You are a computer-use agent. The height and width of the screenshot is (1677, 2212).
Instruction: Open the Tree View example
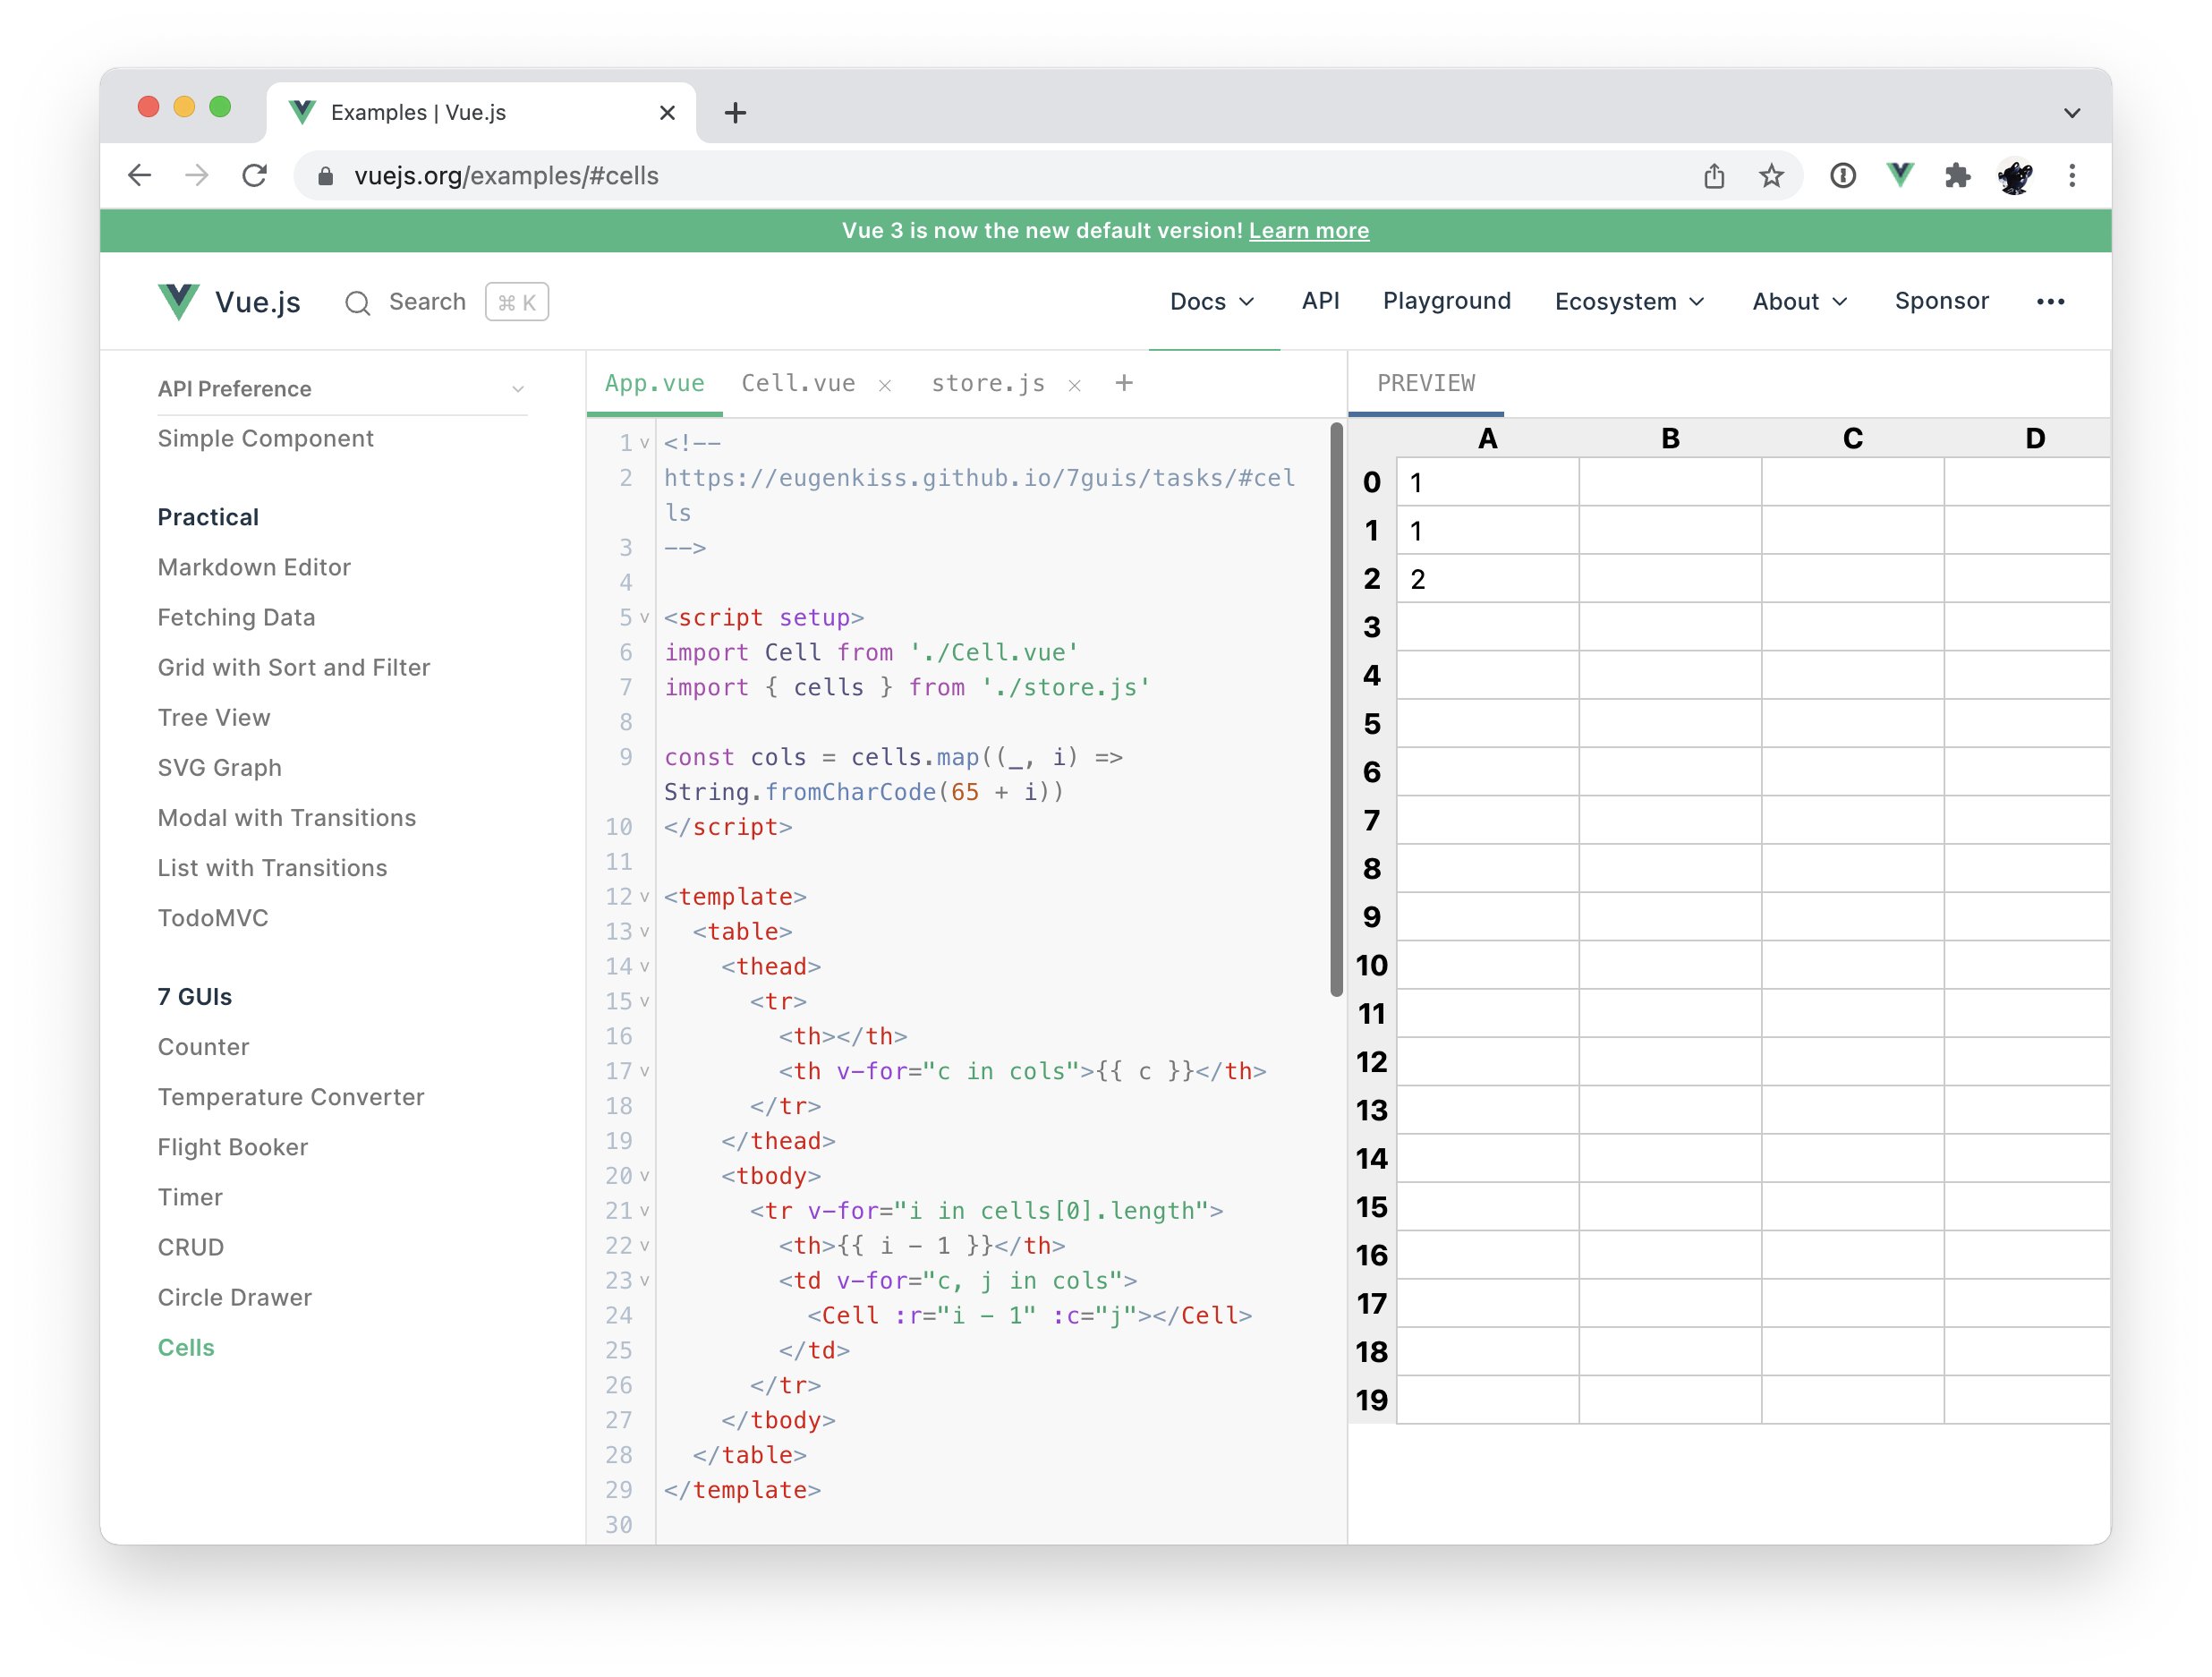click(214, 718)
